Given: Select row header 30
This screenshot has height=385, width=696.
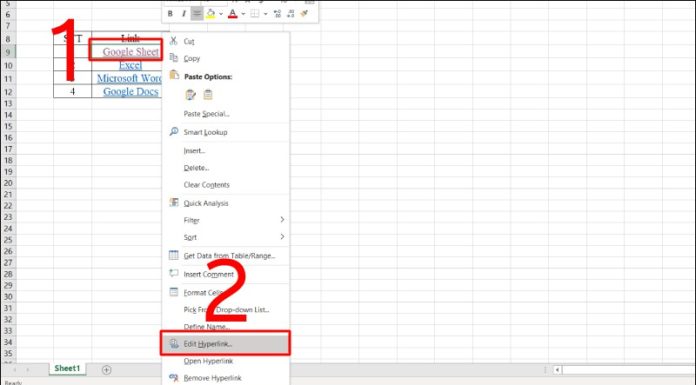Looking at the screenshot, I should coord(8,297).
